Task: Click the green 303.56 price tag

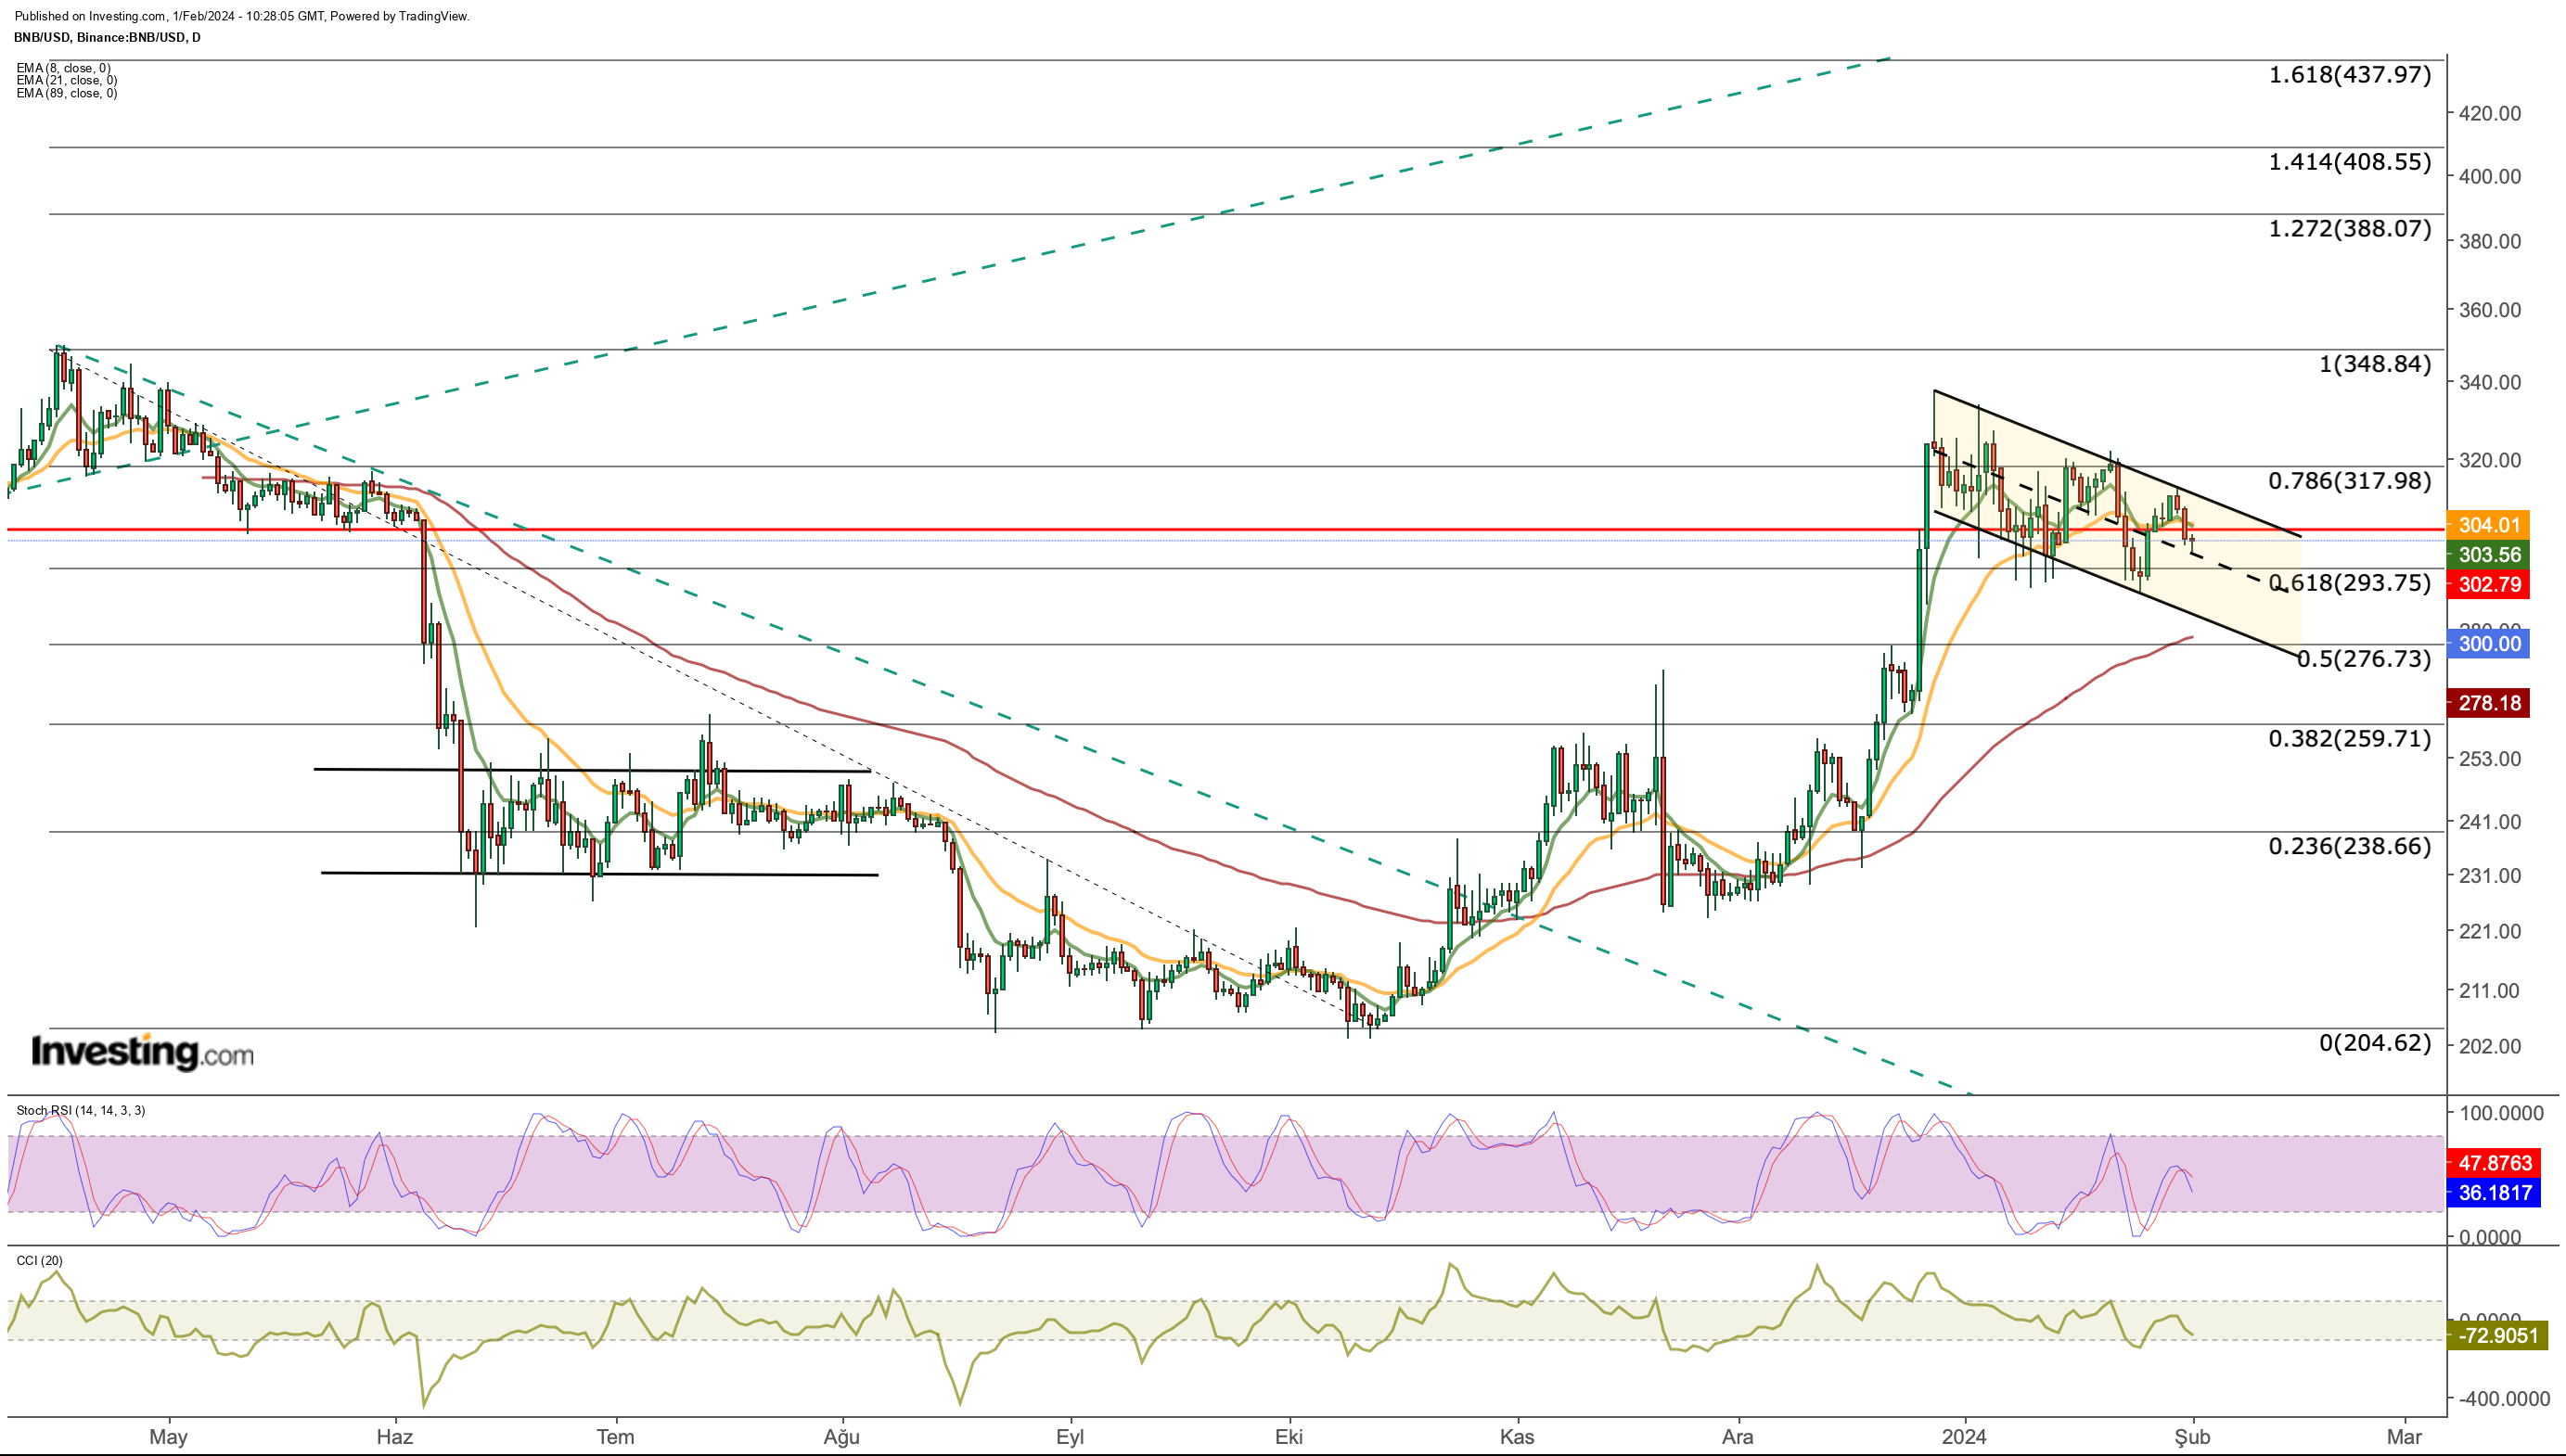Action: click(2489, 555)
